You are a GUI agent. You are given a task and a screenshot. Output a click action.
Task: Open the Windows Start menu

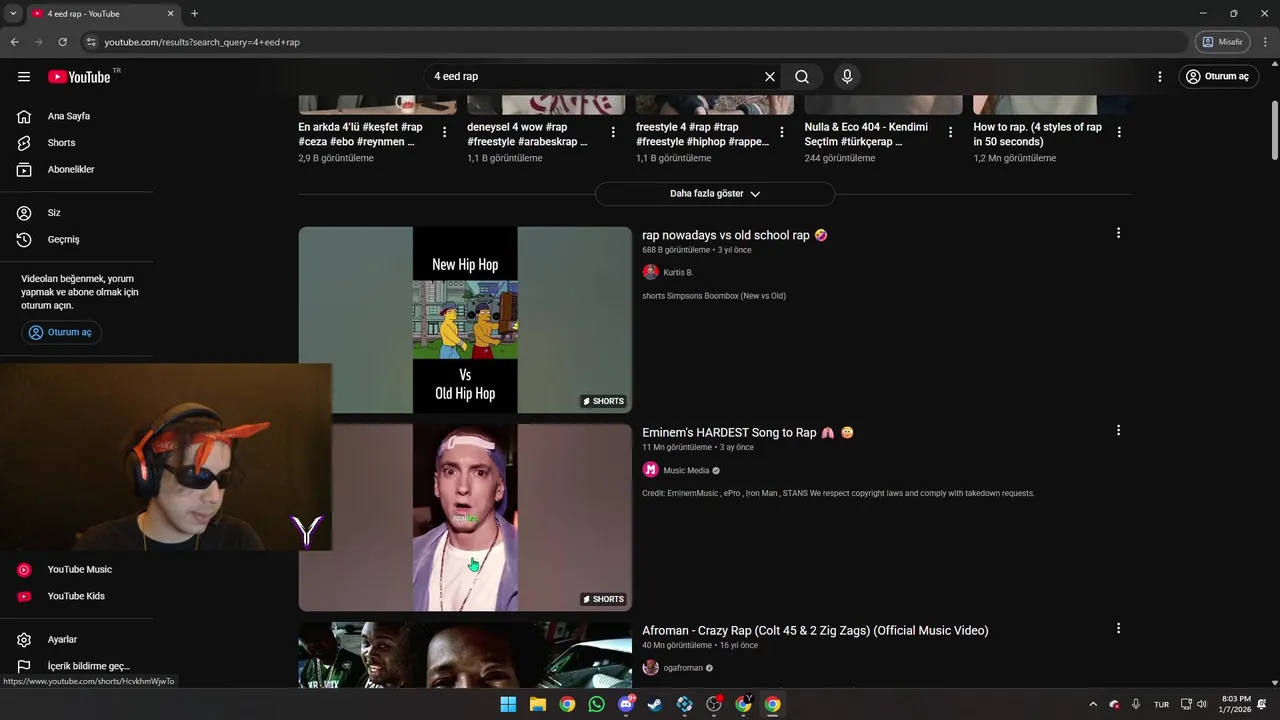(x=508, y=704)
